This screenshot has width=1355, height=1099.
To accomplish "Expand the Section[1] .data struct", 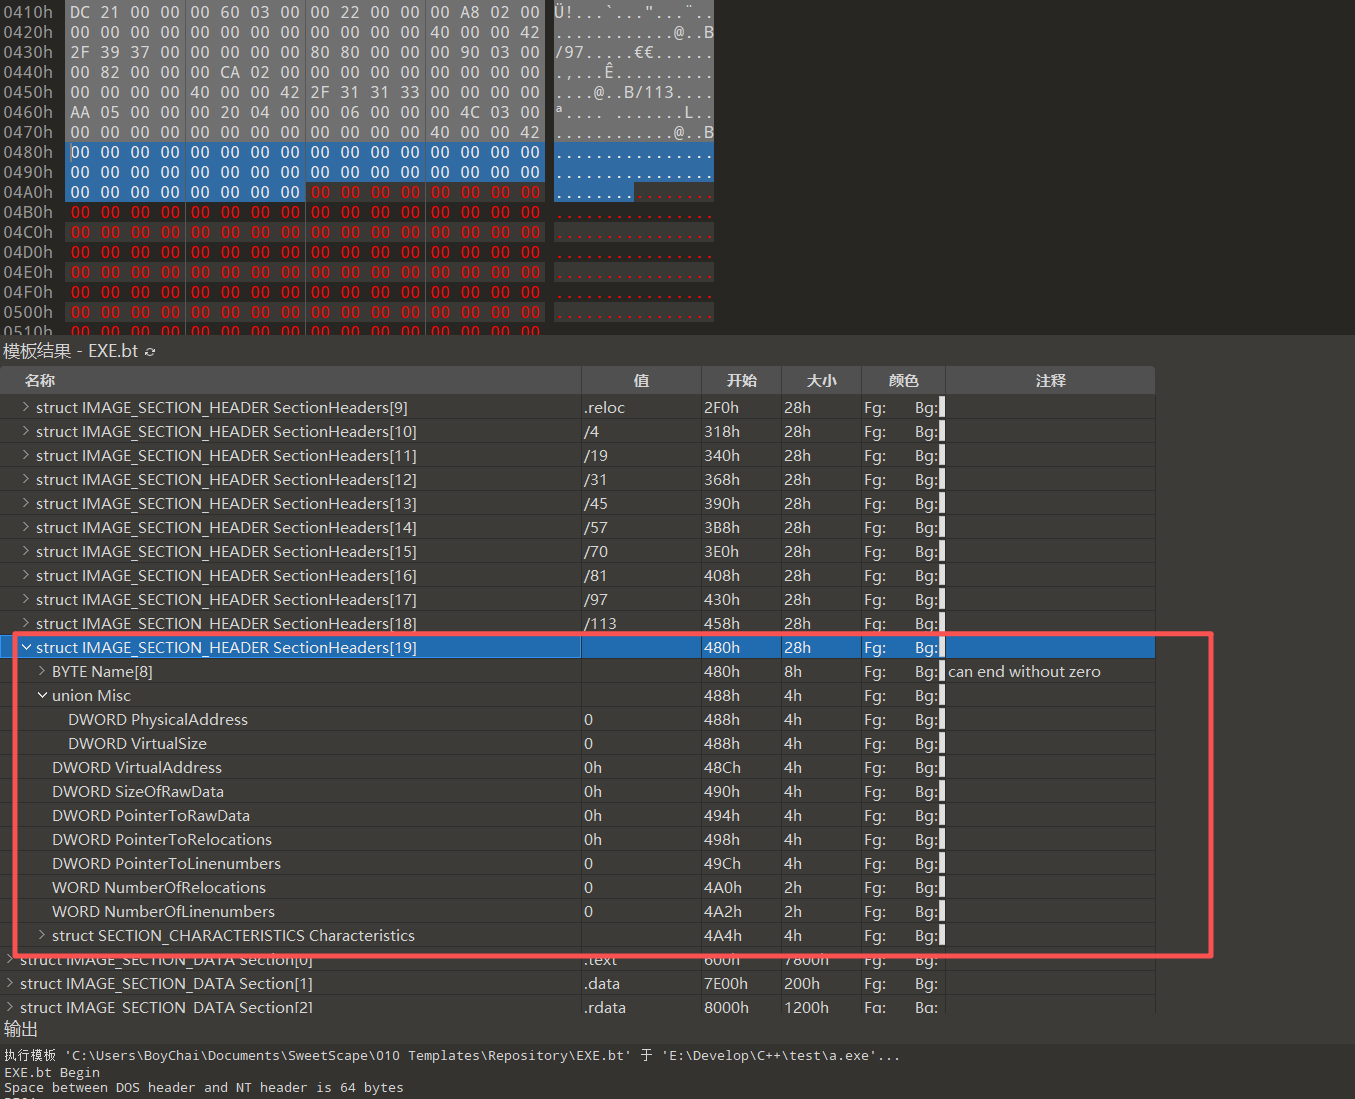I will (10, 983).
